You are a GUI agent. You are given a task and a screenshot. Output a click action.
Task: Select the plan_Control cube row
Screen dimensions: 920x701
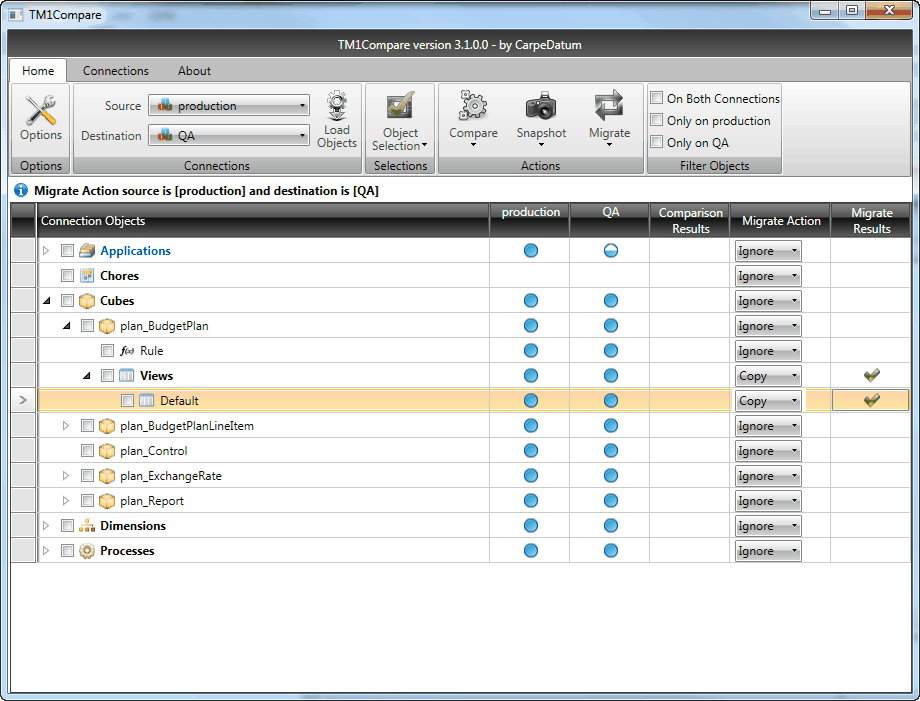point(153,451)
